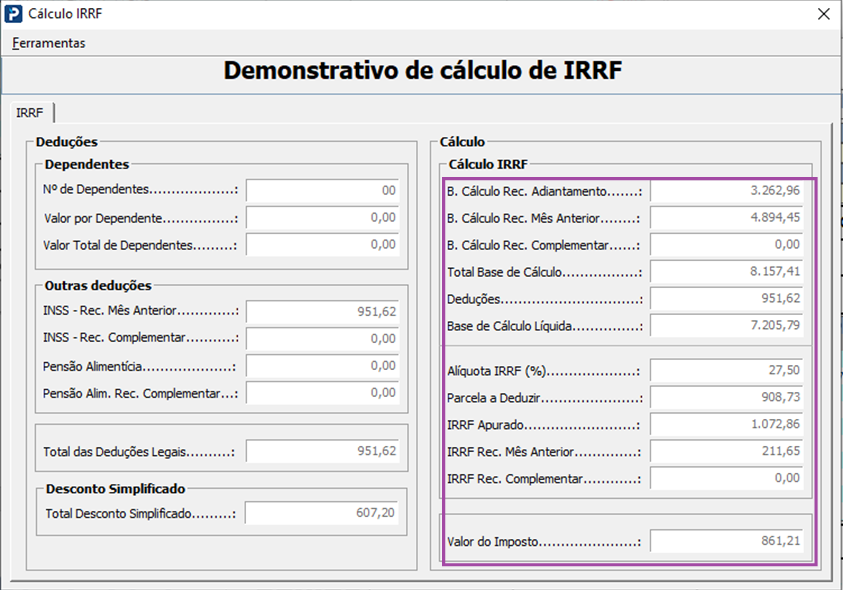The image size is (843, 590).
Task: Click the Total Base de Cálculo field
Action: 727,272
